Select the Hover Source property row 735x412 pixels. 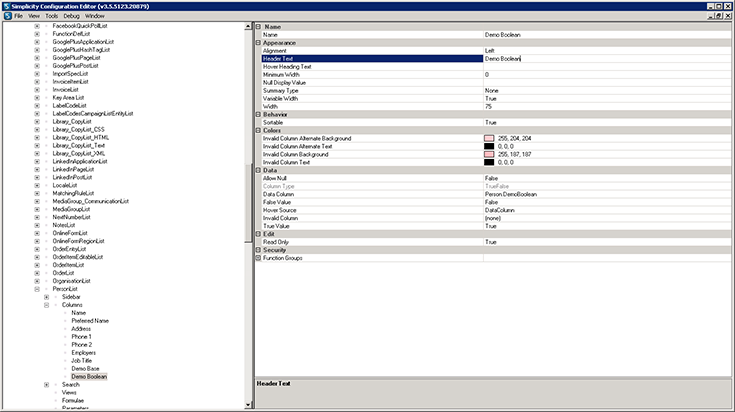point(496,210)
